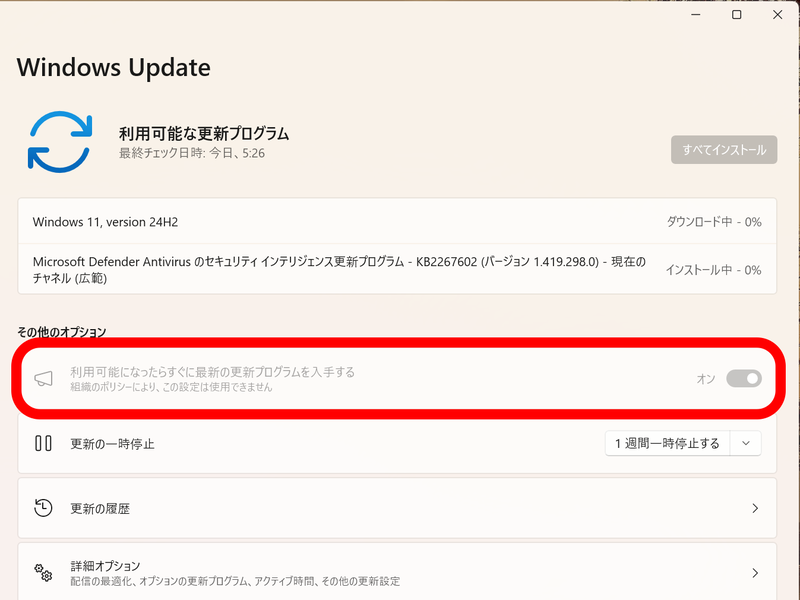Click the settings gear for advanced options
This screenshot has width=800, height=600.
point(42,572)
